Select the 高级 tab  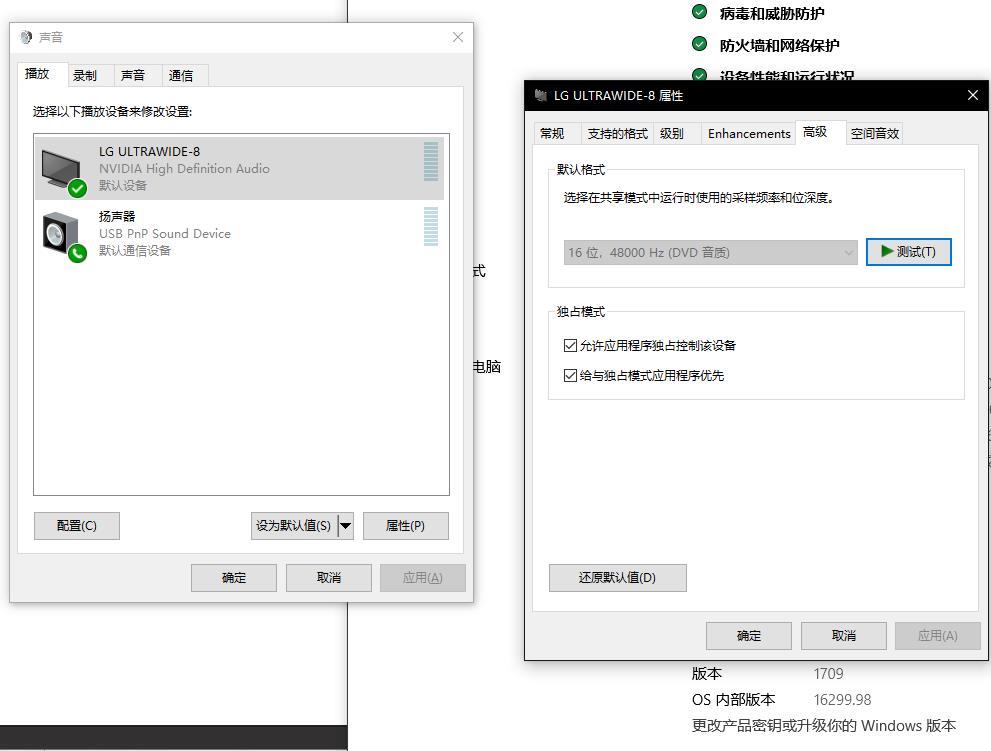[x=820, y=132]
